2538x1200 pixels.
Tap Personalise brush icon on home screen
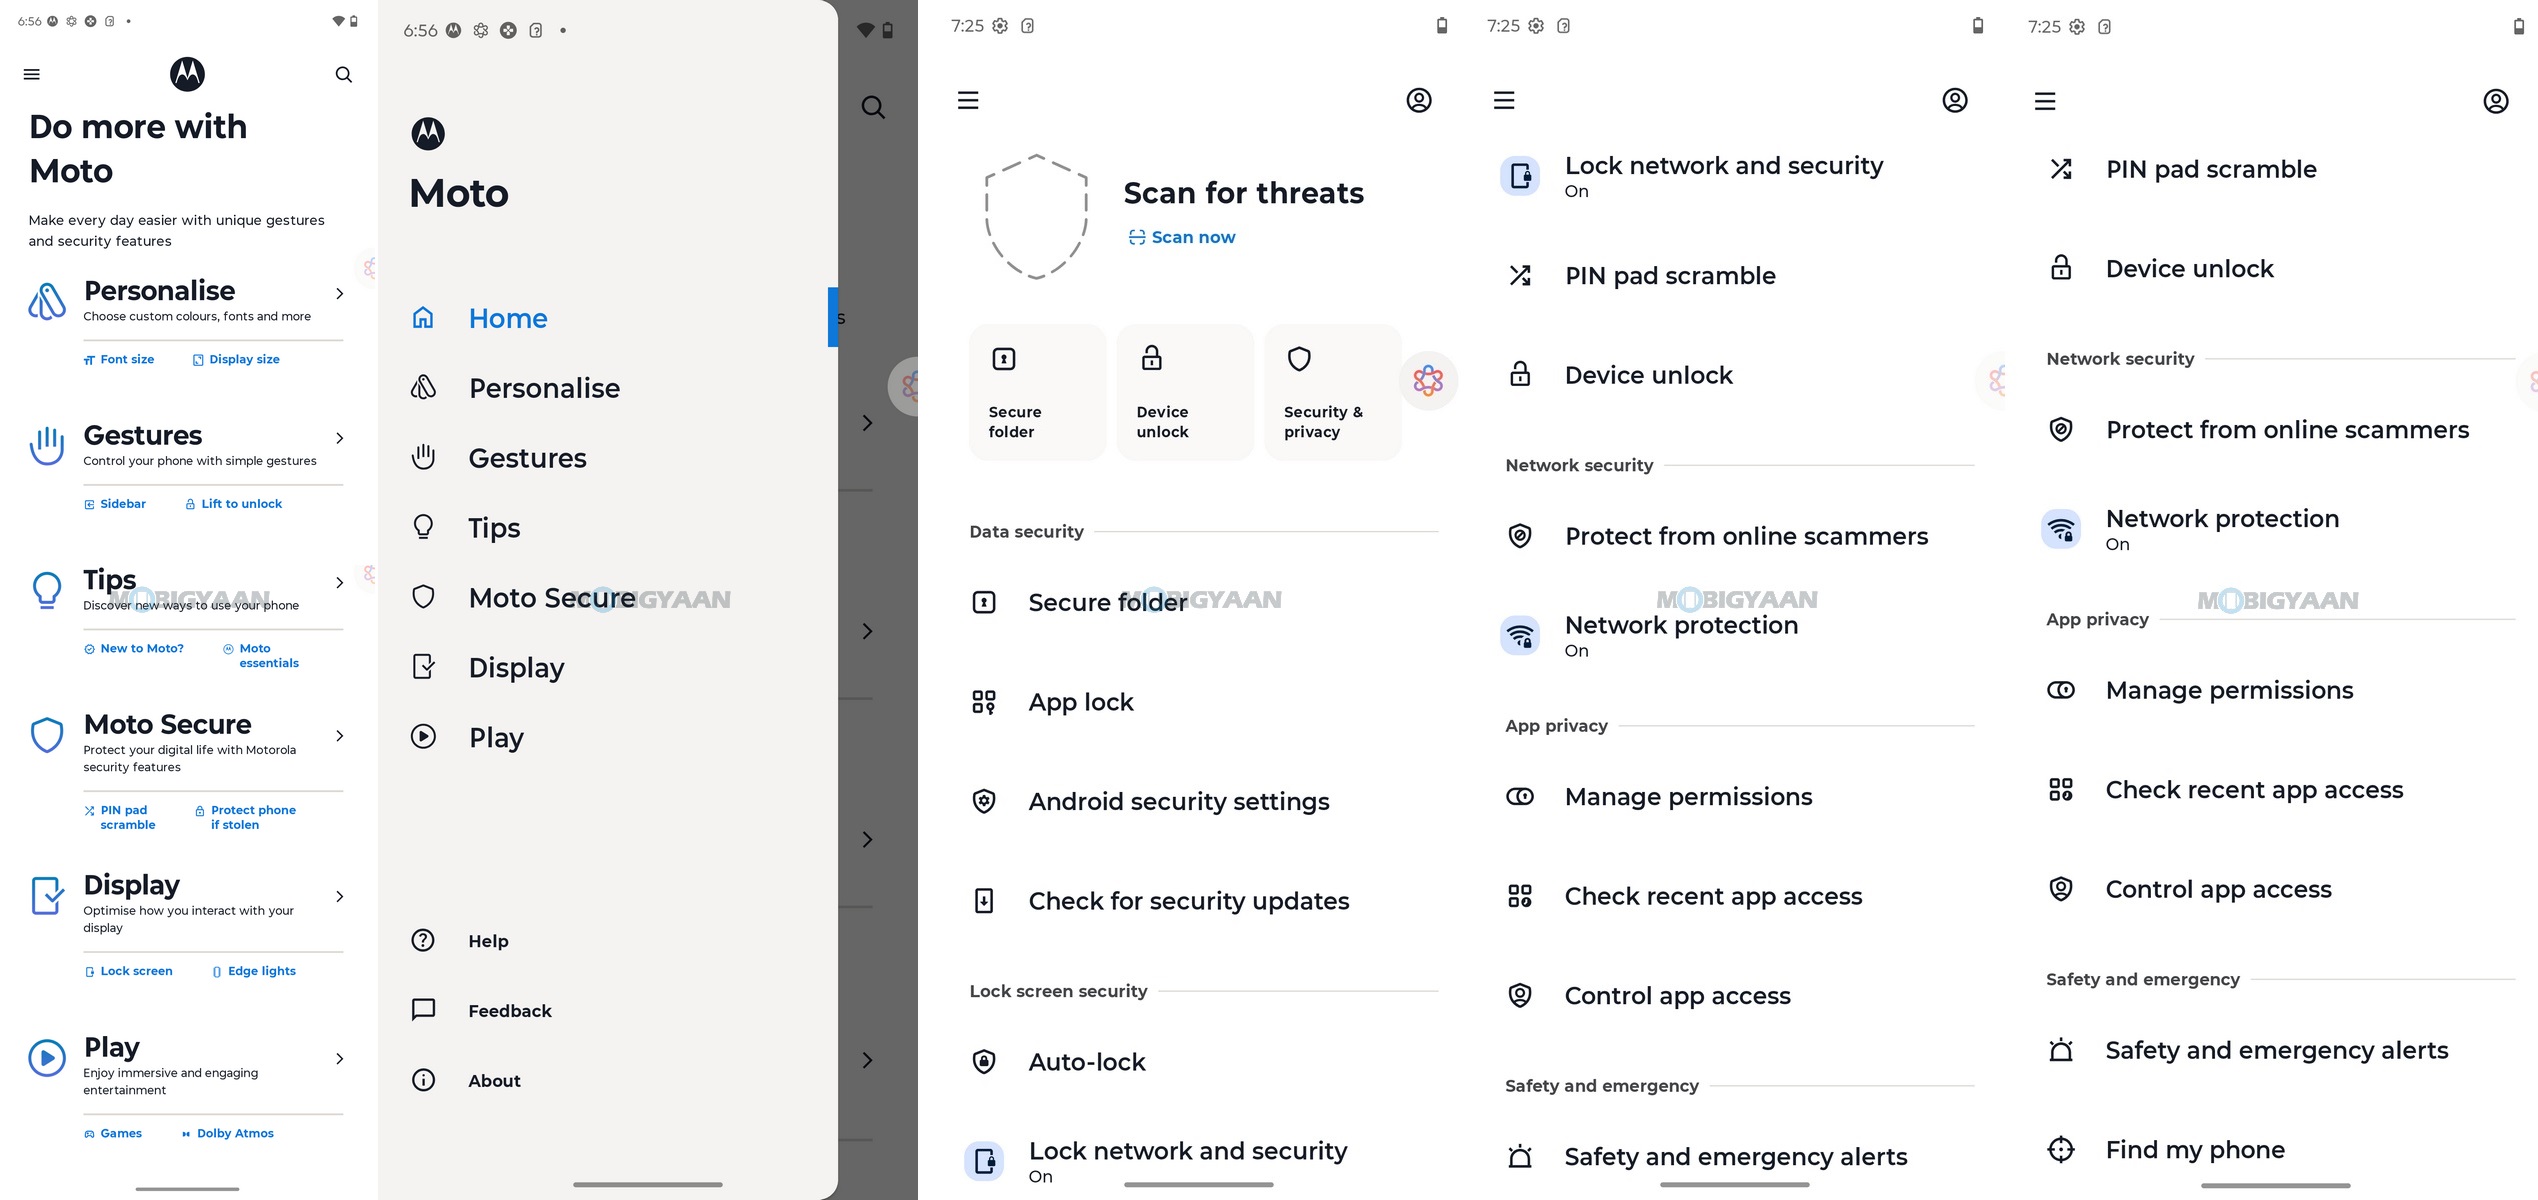coord(47,301)
